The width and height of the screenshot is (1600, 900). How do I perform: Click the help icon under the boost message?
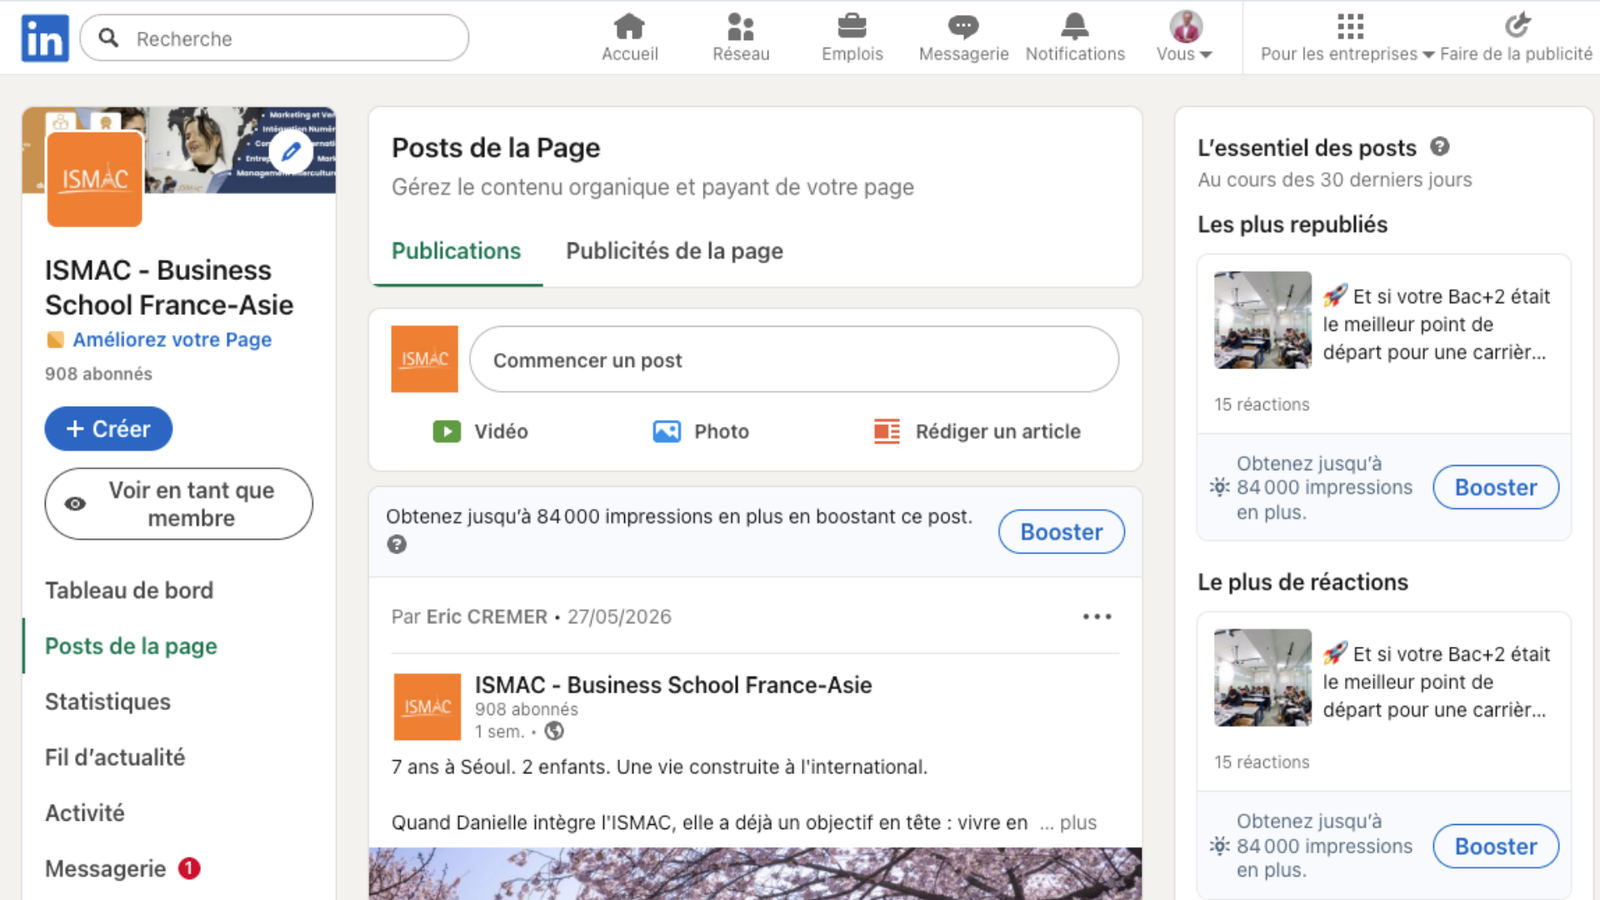click(397, 544)
